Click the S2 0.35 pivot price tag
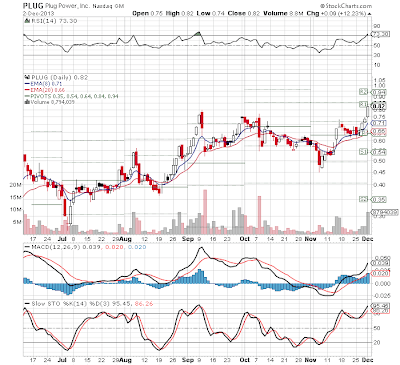This screenshot has width=400, height=365. point(373,199)
